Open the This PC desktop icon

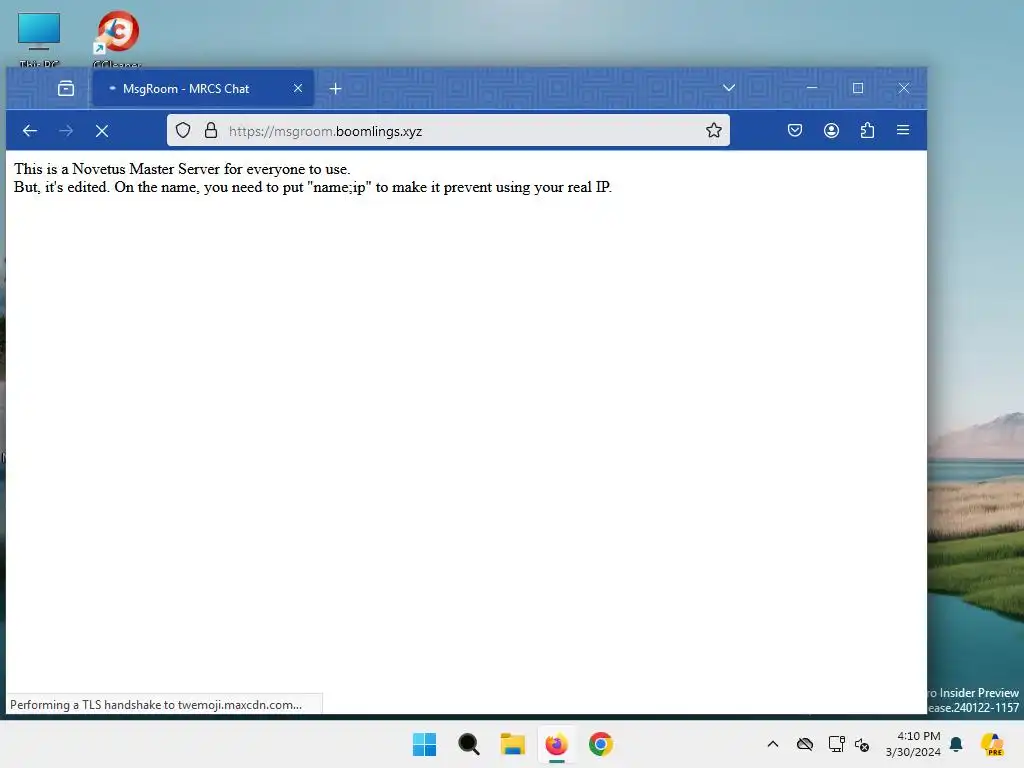click(x=39, y=39)
